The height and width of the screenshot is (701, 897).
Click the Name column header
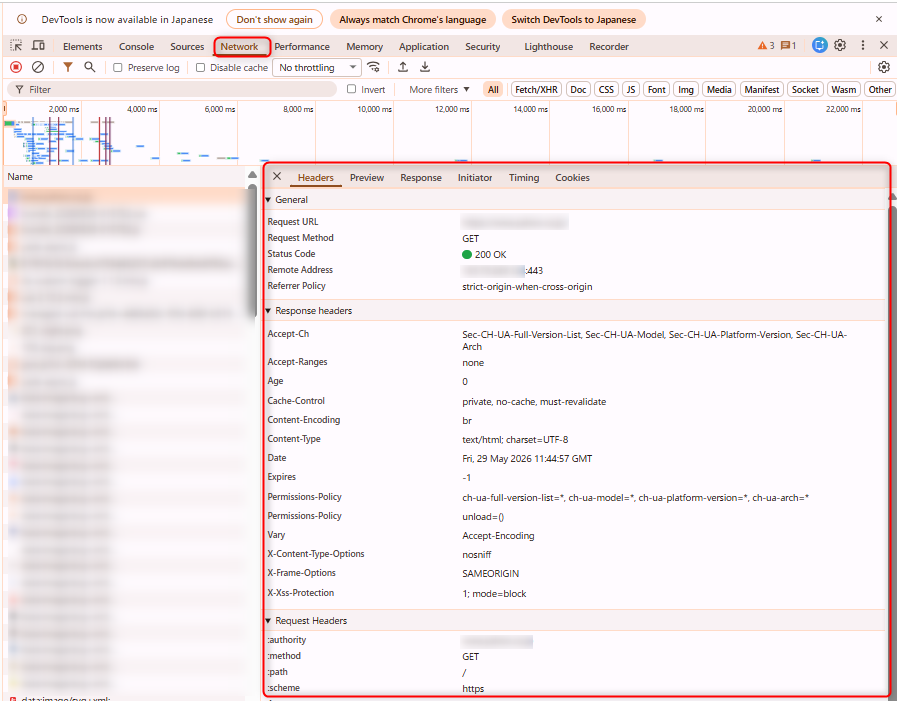click(x=125, y=177)
